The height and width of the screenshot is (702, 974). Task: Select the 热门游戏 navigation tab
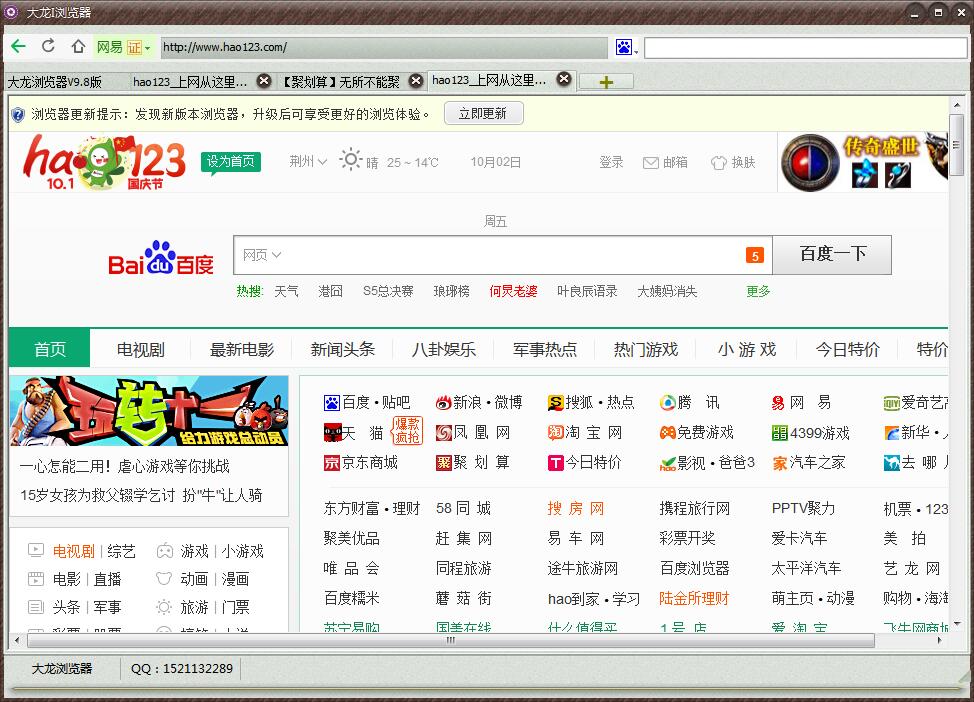coord(646,349)
